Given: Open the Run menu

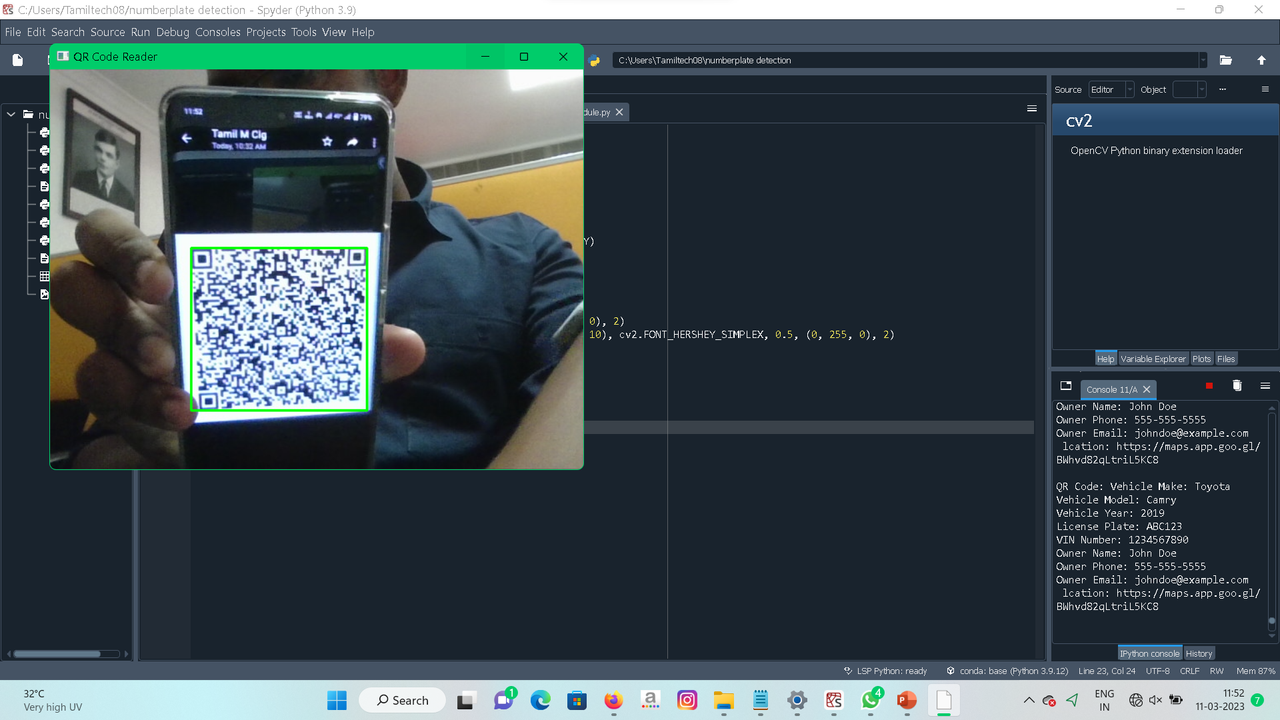Looking at the screenshot, I should [x=140, y=32].
